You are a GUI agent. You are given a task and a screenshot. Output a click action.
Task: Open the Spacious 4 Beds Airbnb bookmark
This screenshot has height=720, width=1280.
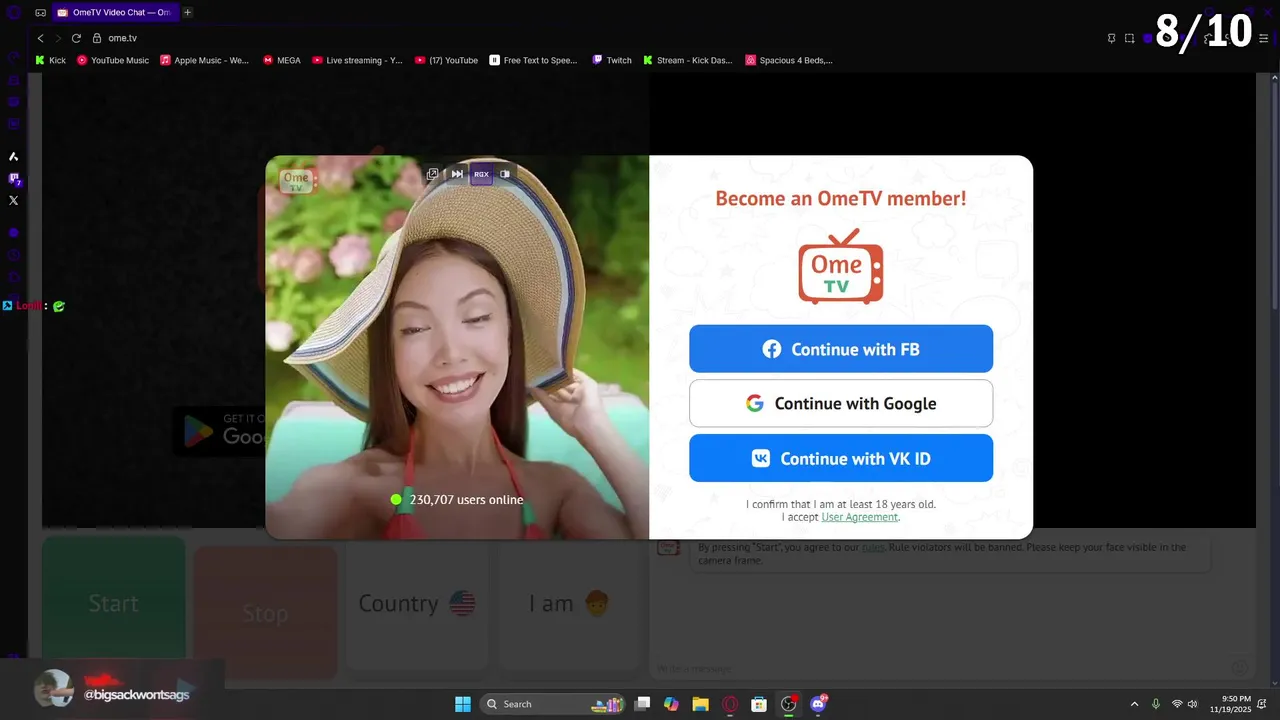(x=789, y=60)
